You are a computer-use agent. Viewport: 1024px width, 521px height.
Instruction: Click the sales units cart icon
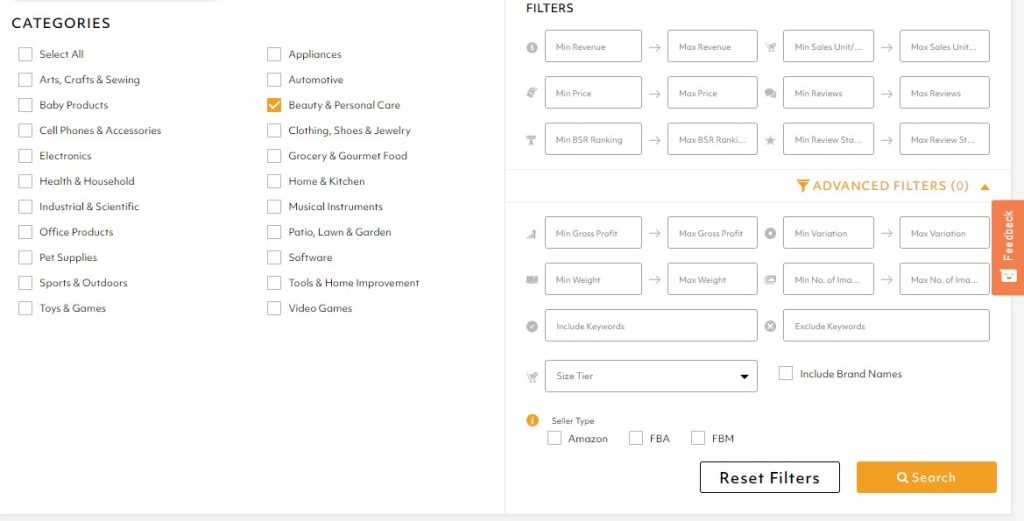(x=770, y=47)
